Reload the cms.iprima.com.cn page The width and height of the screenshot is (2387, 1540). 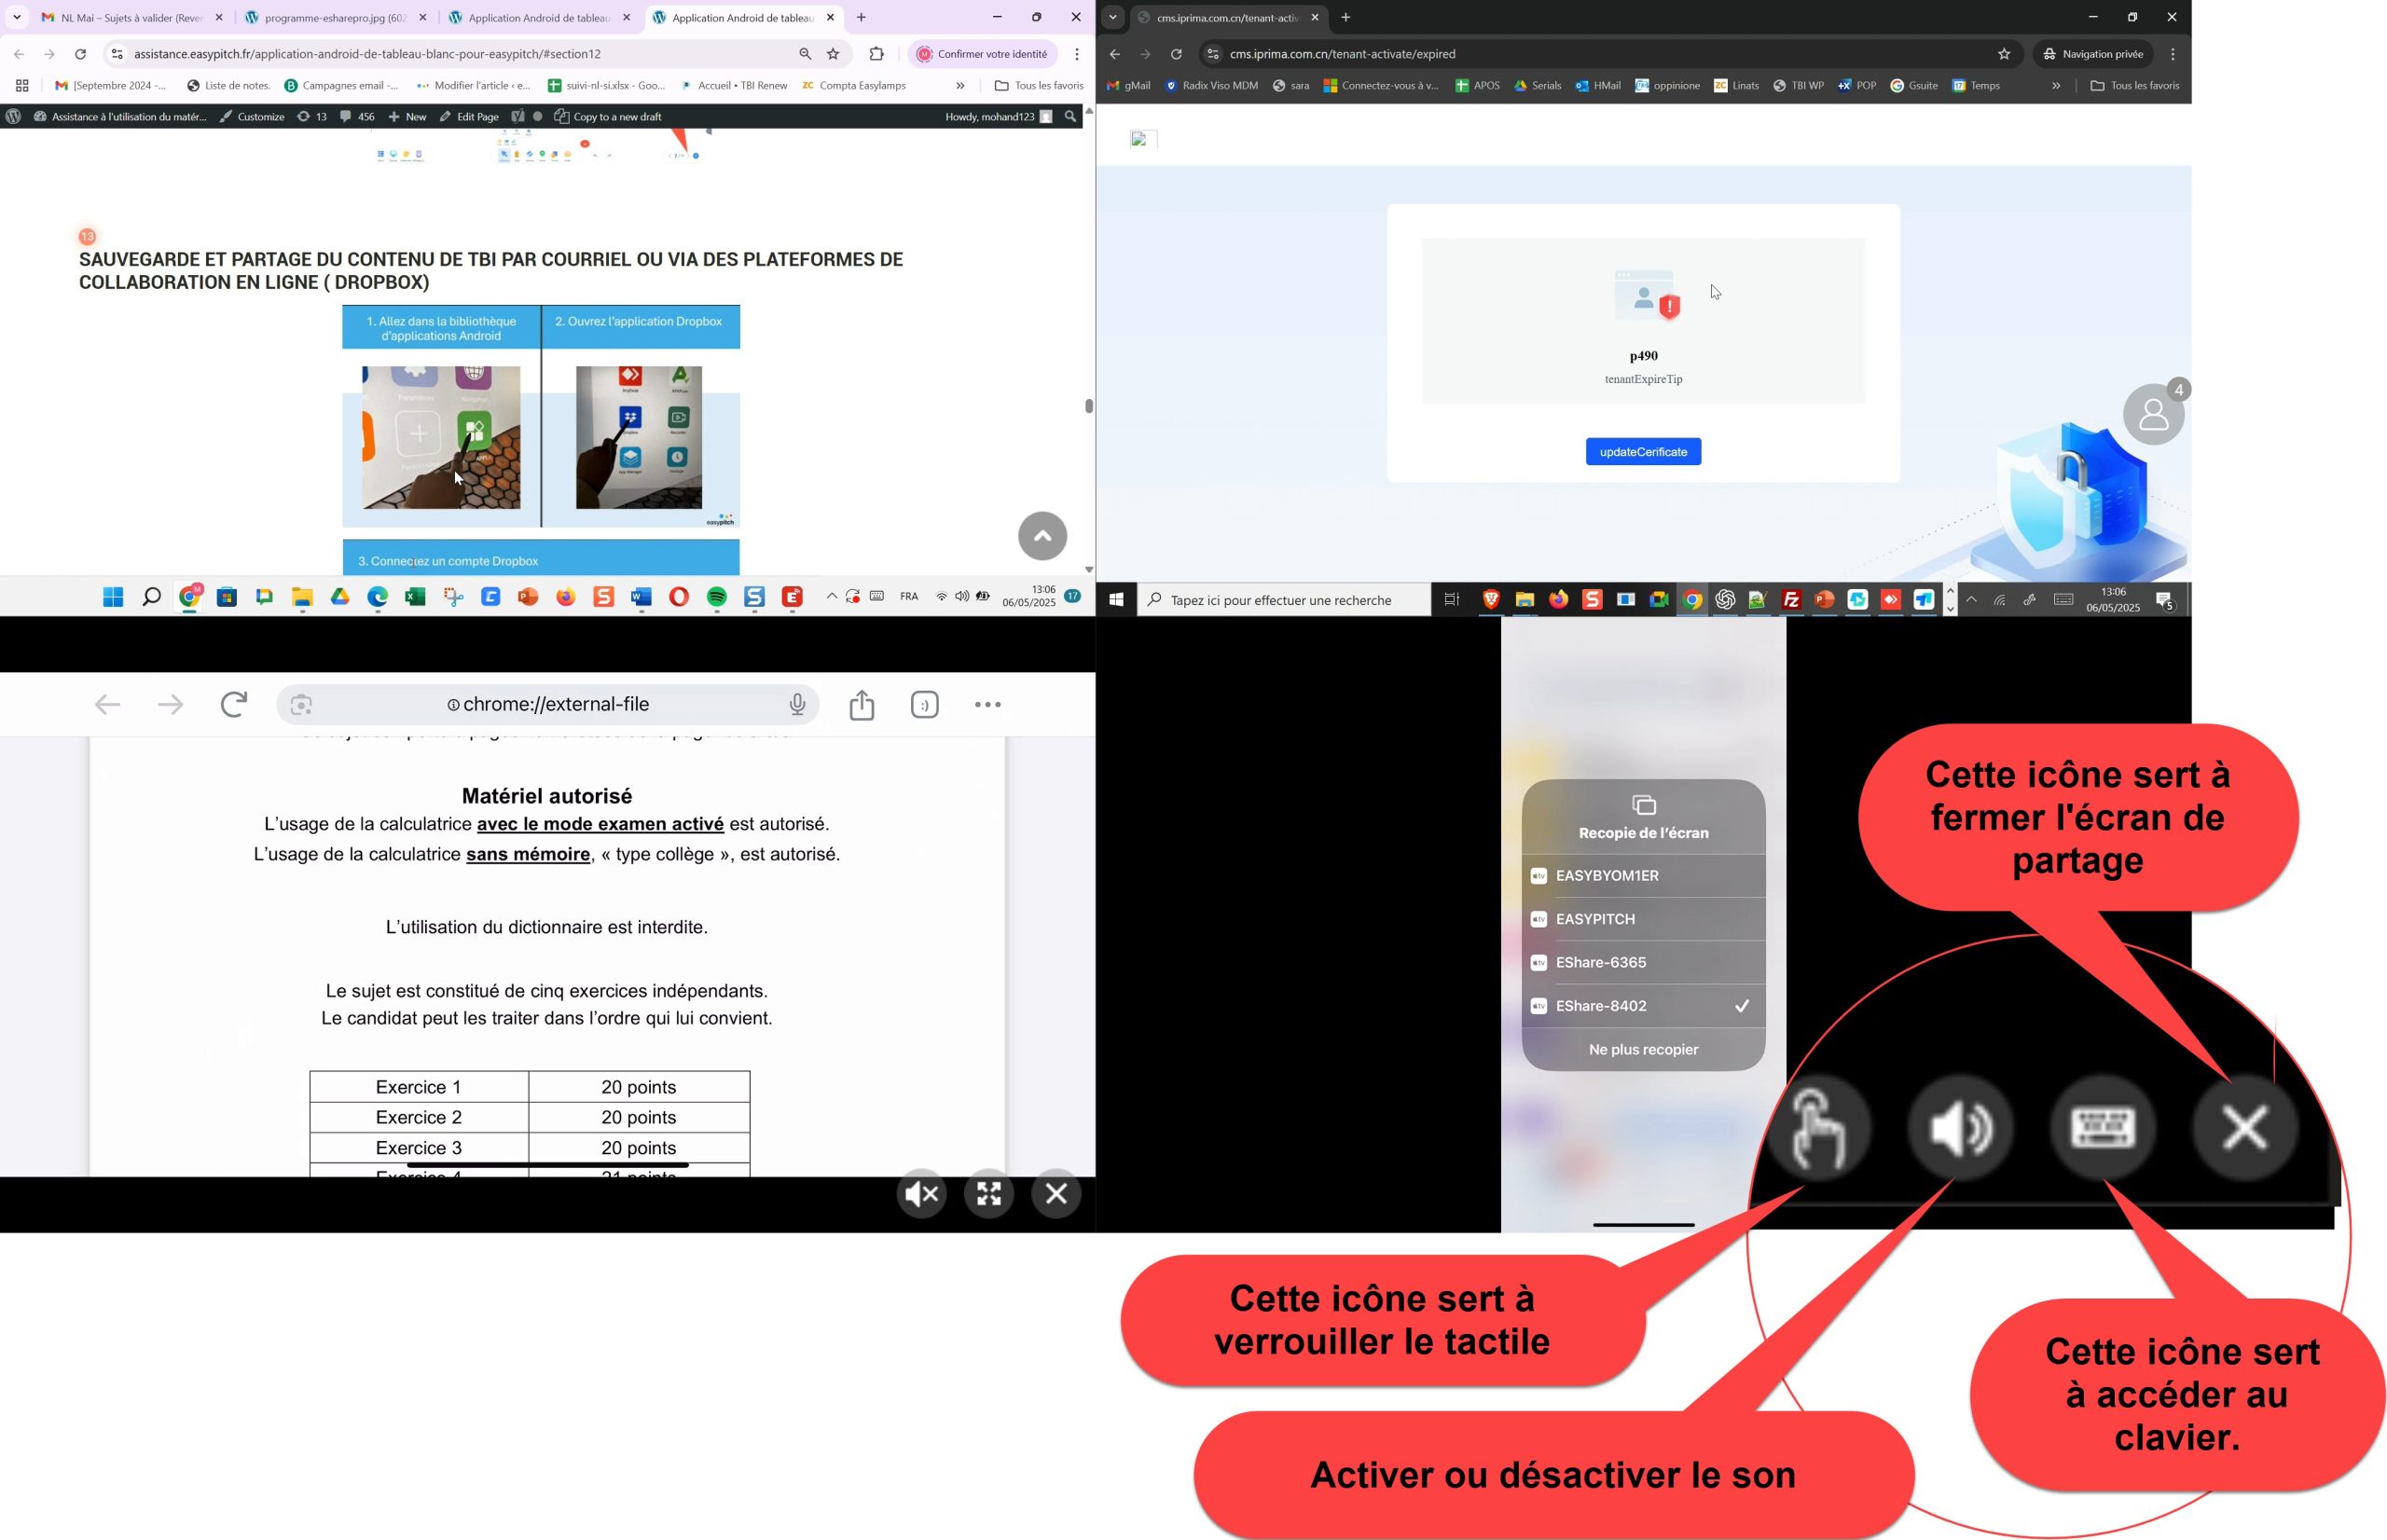[x=1176, y=54]
